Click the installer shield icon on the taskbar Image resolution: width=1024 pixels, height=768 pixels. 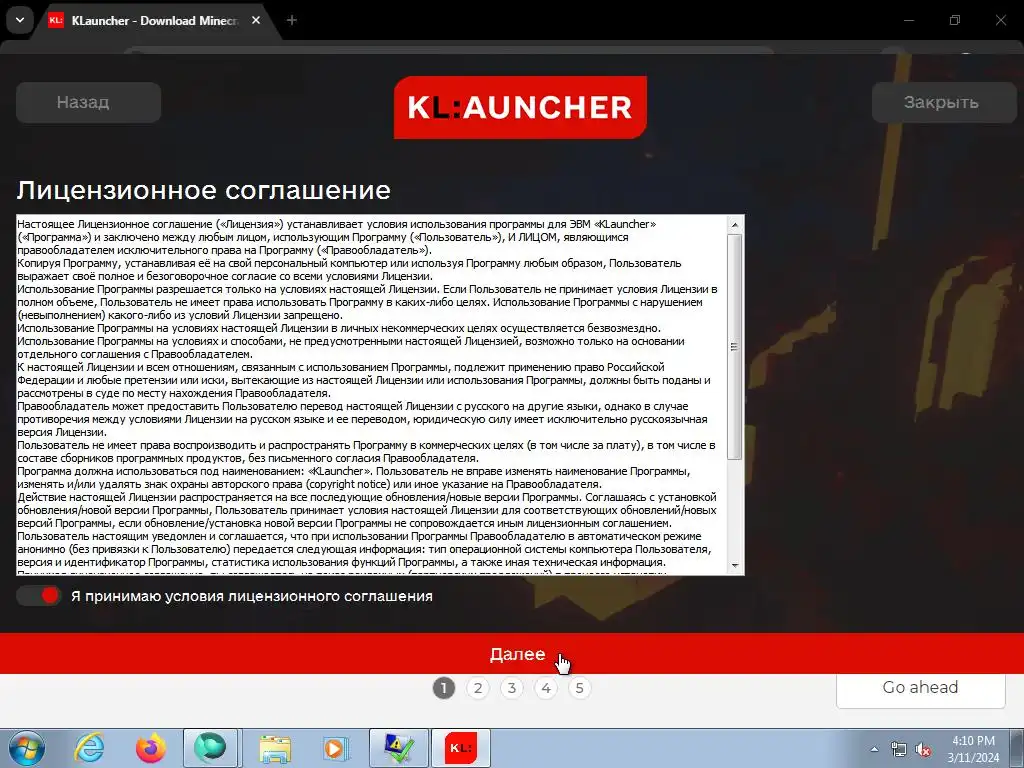399,748
